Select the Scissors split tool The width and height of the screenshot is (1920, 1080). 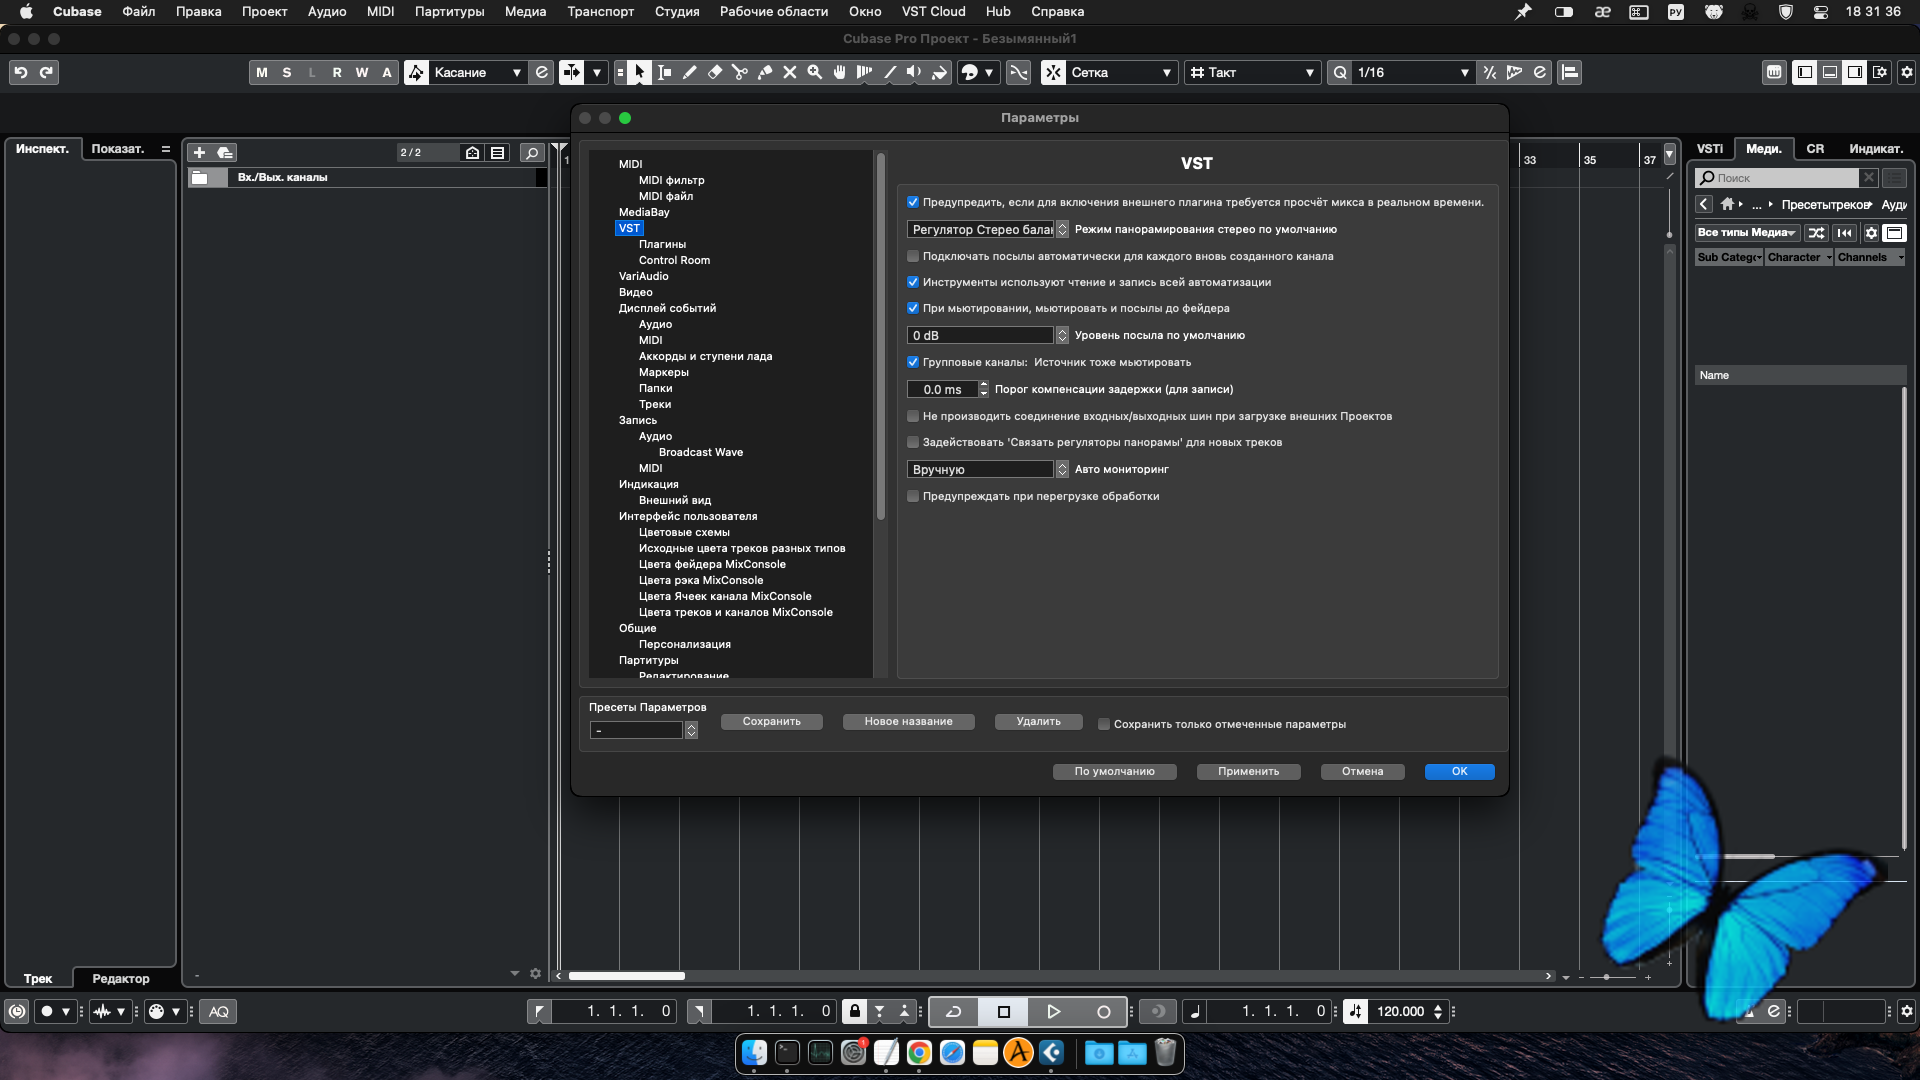coord(739,72)
